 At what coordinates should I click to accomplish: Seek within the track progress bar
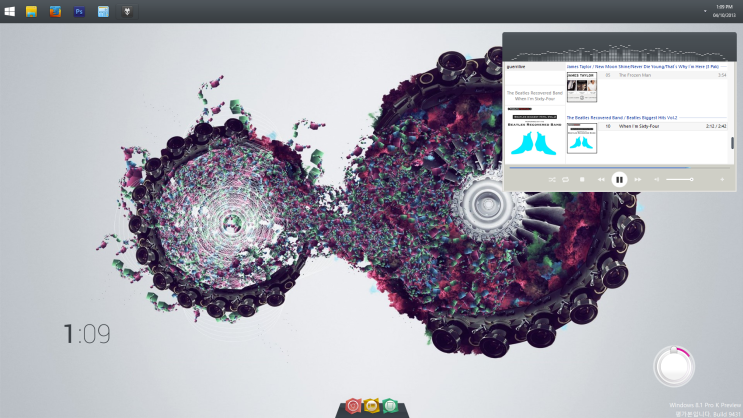[600, 167]
